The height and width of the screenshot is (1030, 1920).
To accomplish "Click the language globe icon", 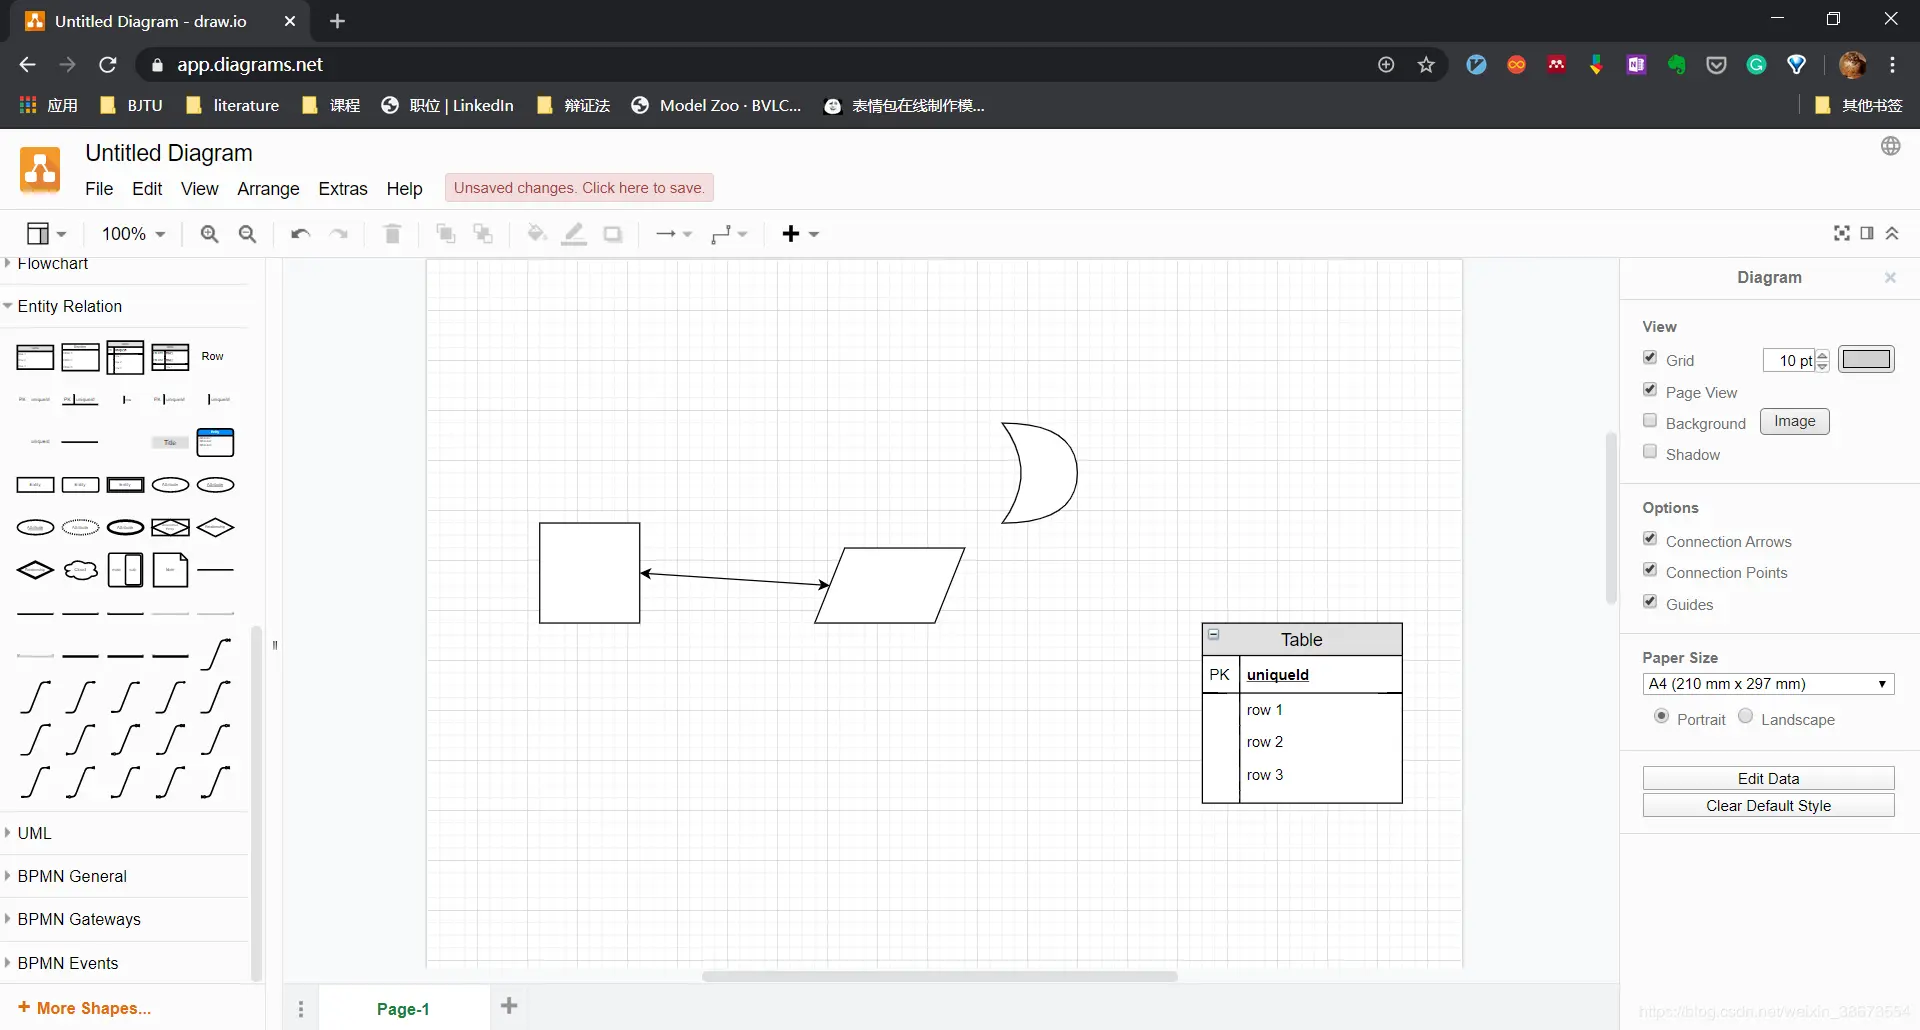I will tap(1891, 146).
